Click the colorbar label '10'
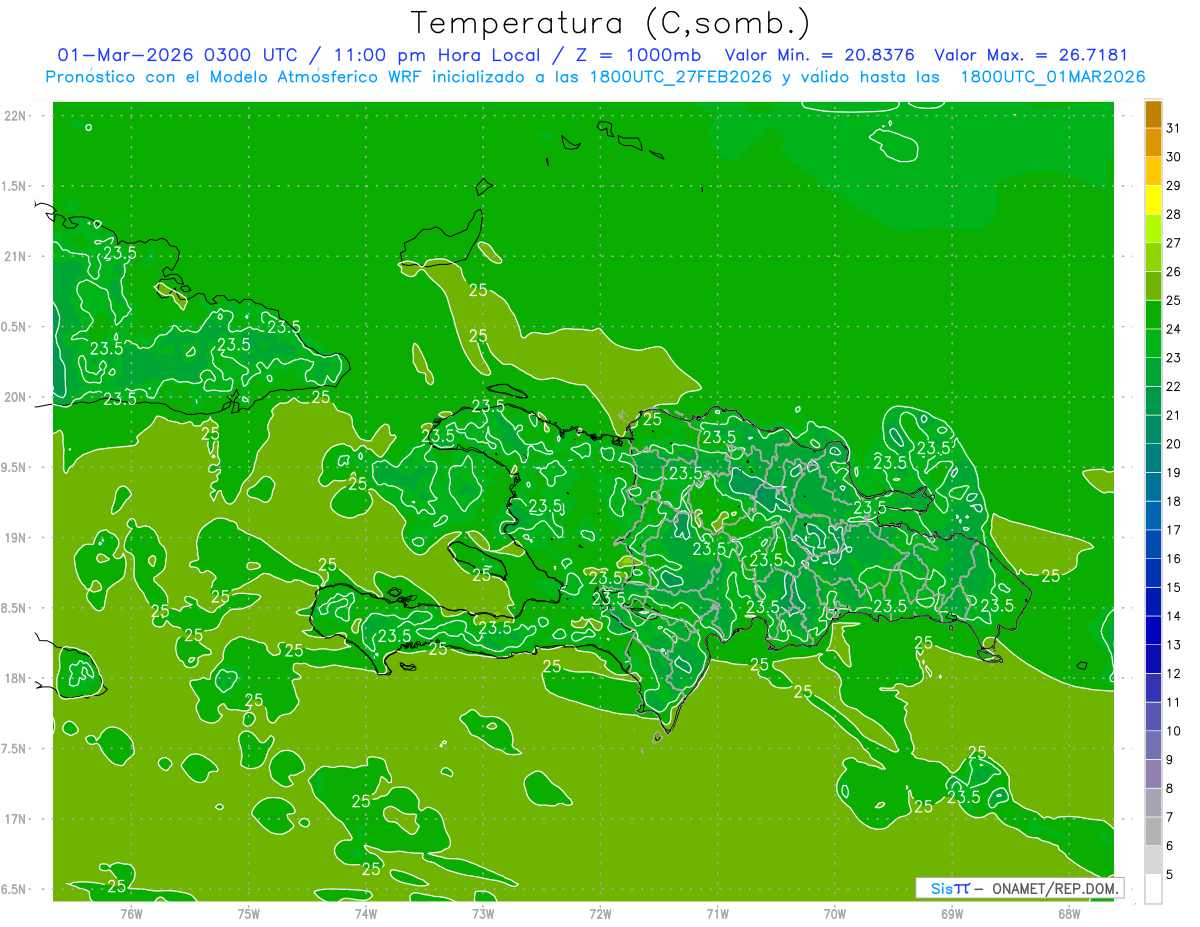This screenshot has height=927, width=1200. pyautogui.click(x=1174, y=731)
